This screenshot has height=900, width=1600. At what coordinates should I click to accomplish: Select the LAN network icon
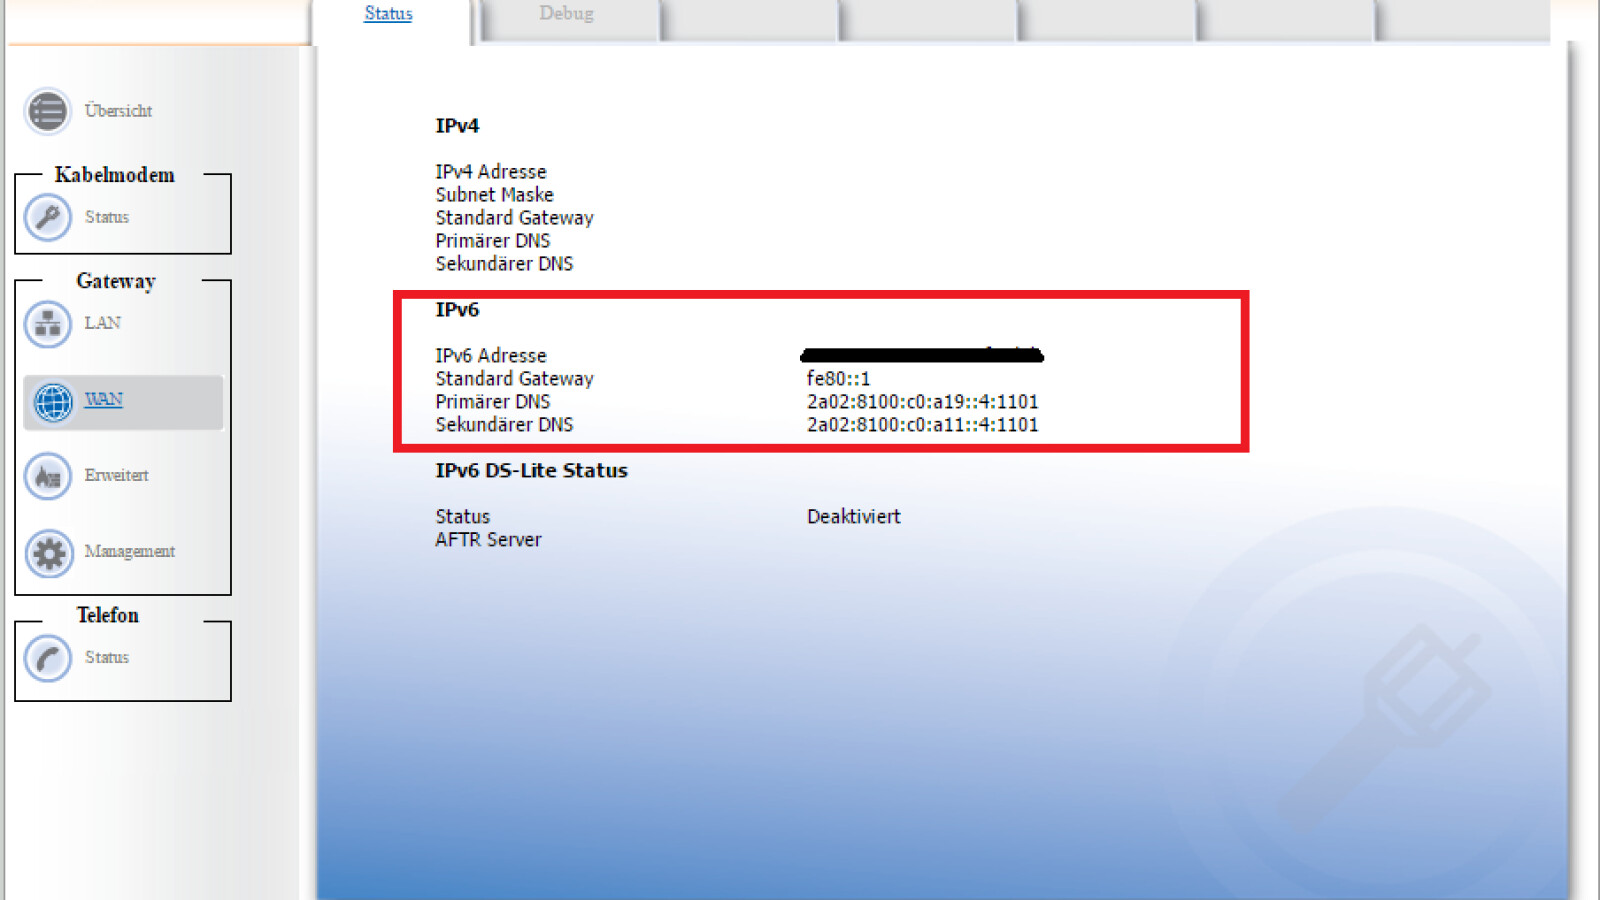pos(47,324)
